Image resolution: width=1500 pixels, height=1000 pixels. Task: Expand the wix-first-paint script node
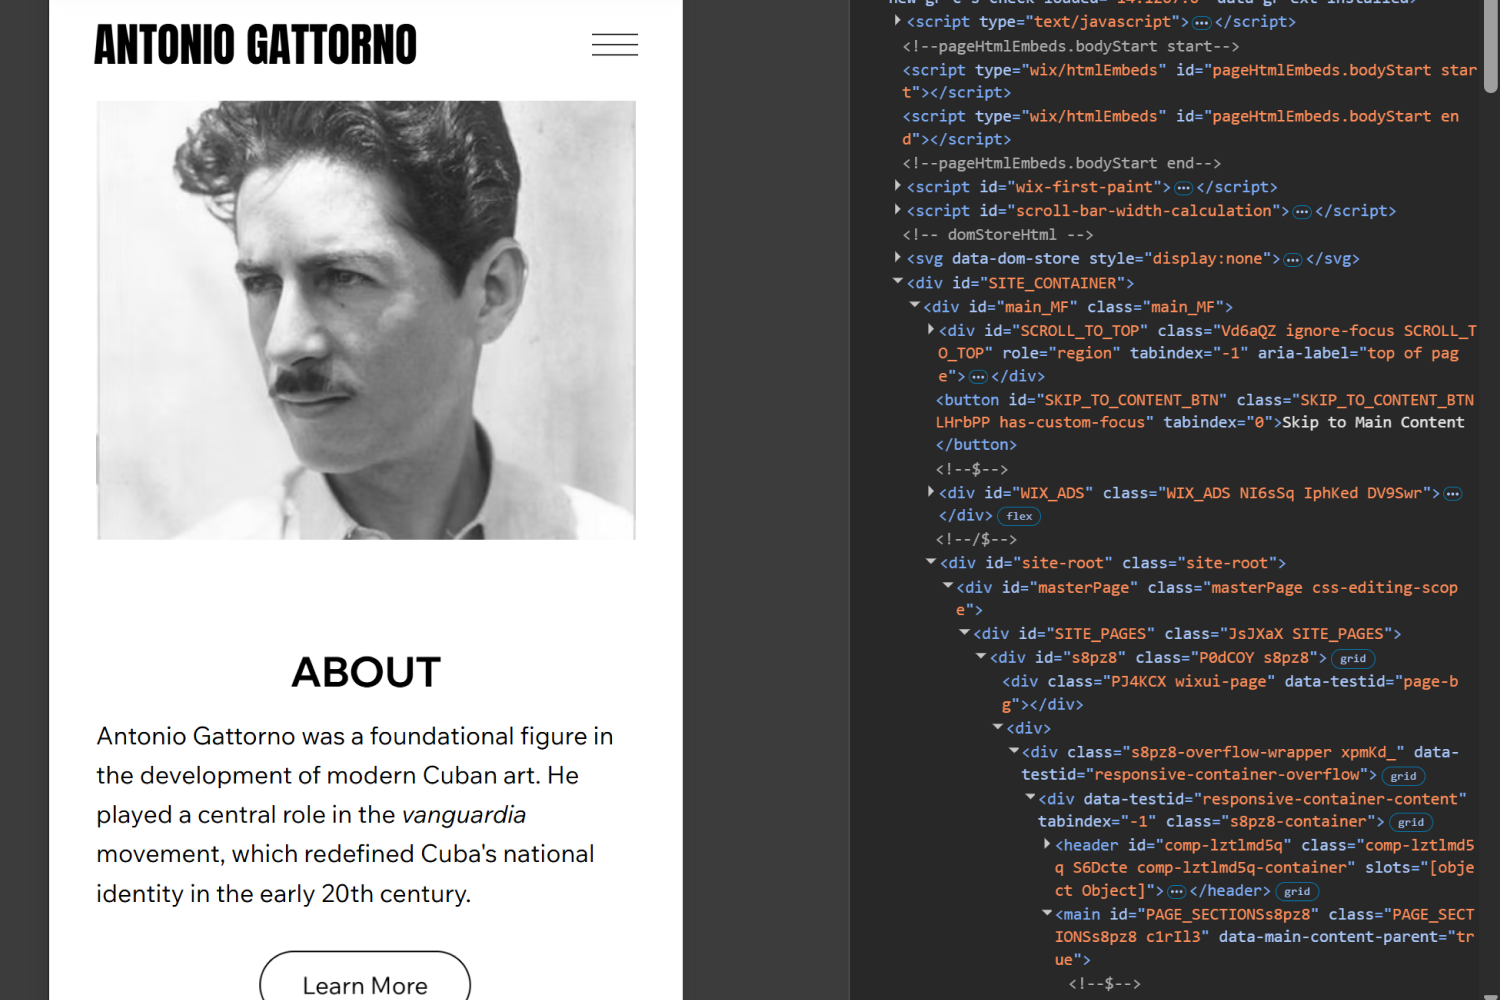pyautogui.click(x=897, y=186)
